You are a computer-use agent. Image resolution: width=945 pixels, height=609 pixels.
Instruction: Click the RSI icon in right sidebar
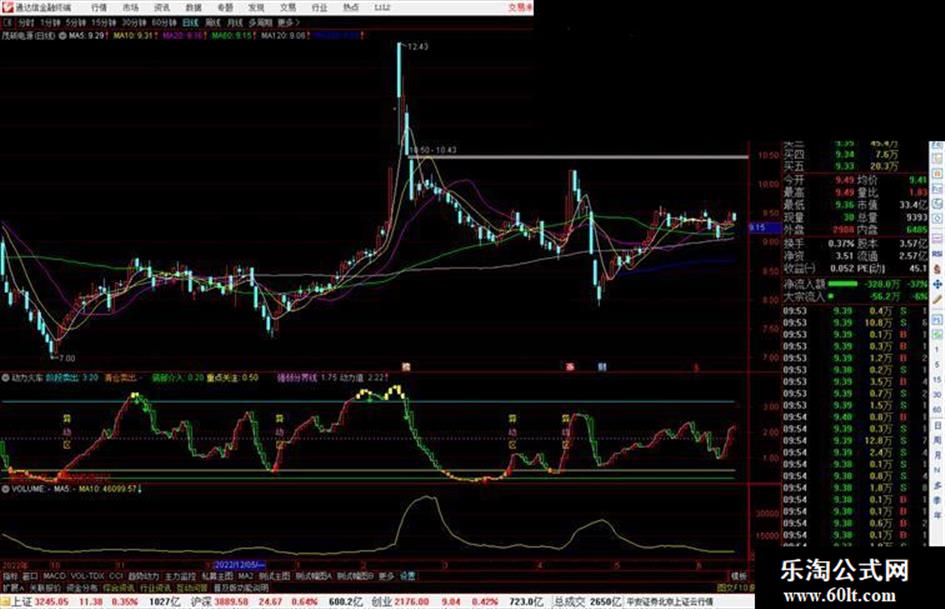pos(937,253)
